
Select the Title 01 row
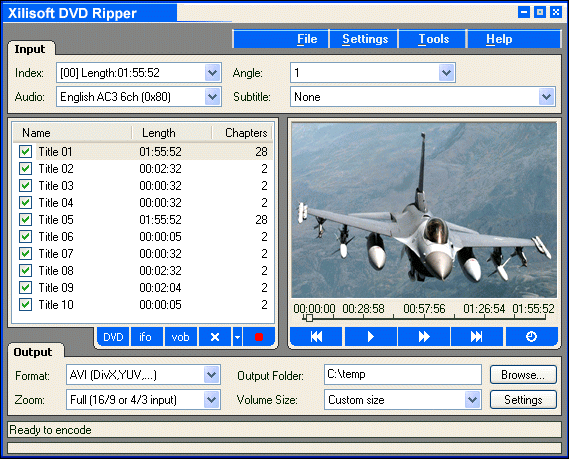[143, 152]
